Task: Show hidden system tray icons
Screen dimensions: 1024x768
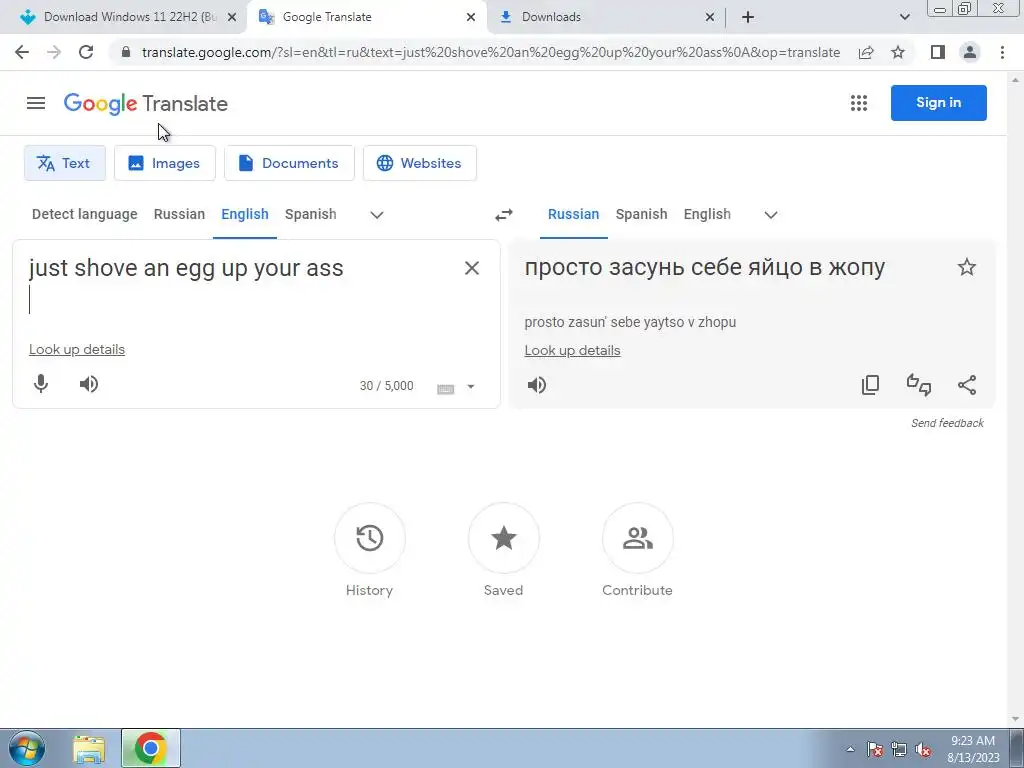Action: click(850, 749)
